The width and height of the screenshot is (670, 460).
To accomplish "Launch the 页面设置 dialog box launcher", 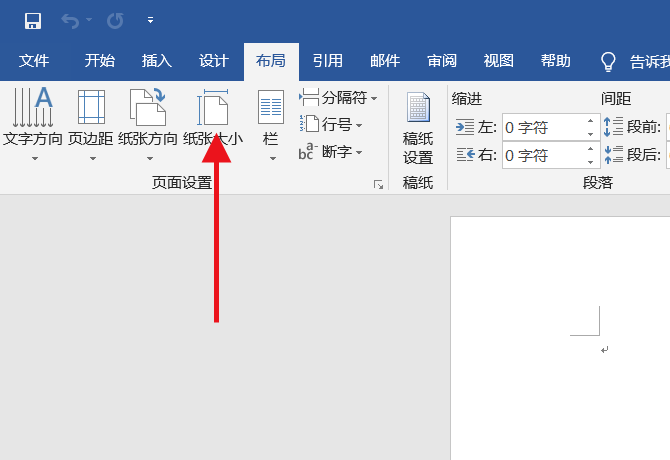I will click(378, 185).
